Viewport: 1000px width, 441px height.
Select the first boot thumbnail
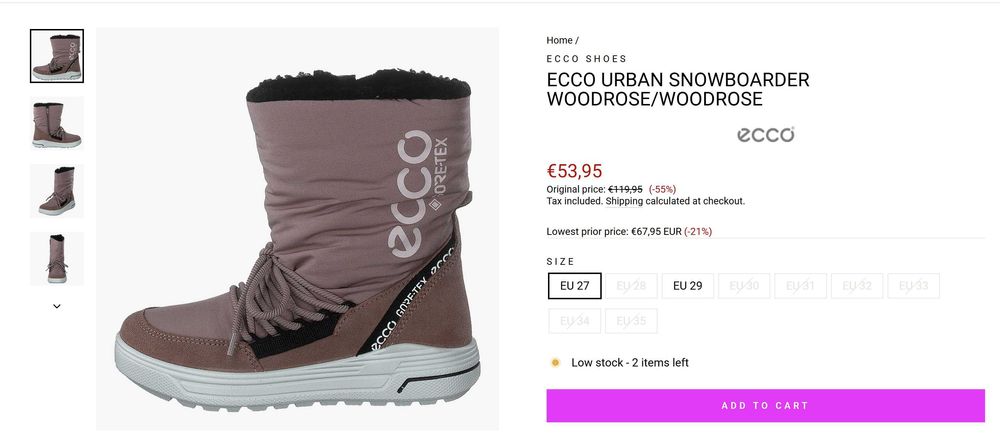(x=57, y=56)
